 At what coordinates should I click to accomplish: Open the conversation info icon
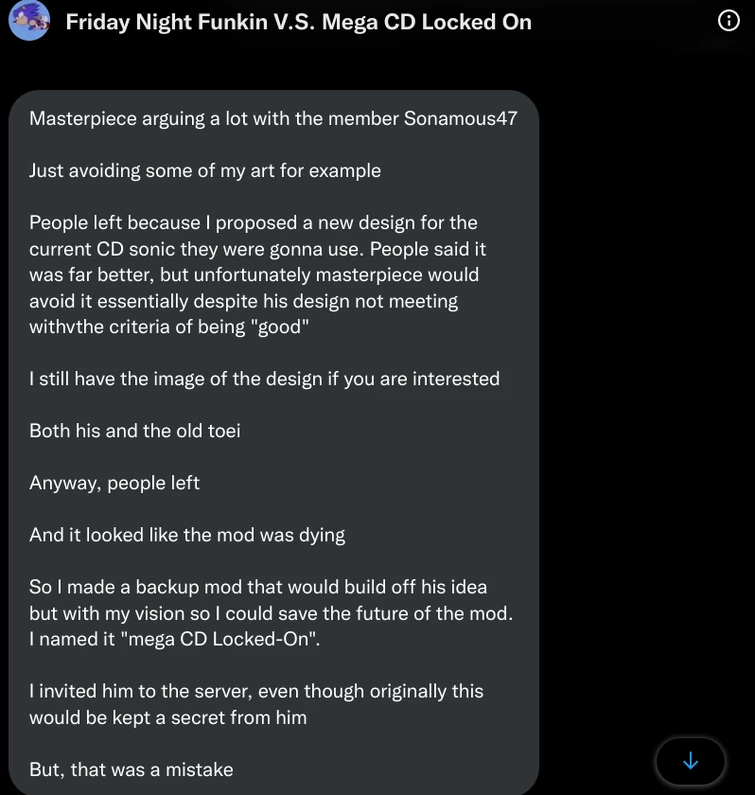coord(729,21)
